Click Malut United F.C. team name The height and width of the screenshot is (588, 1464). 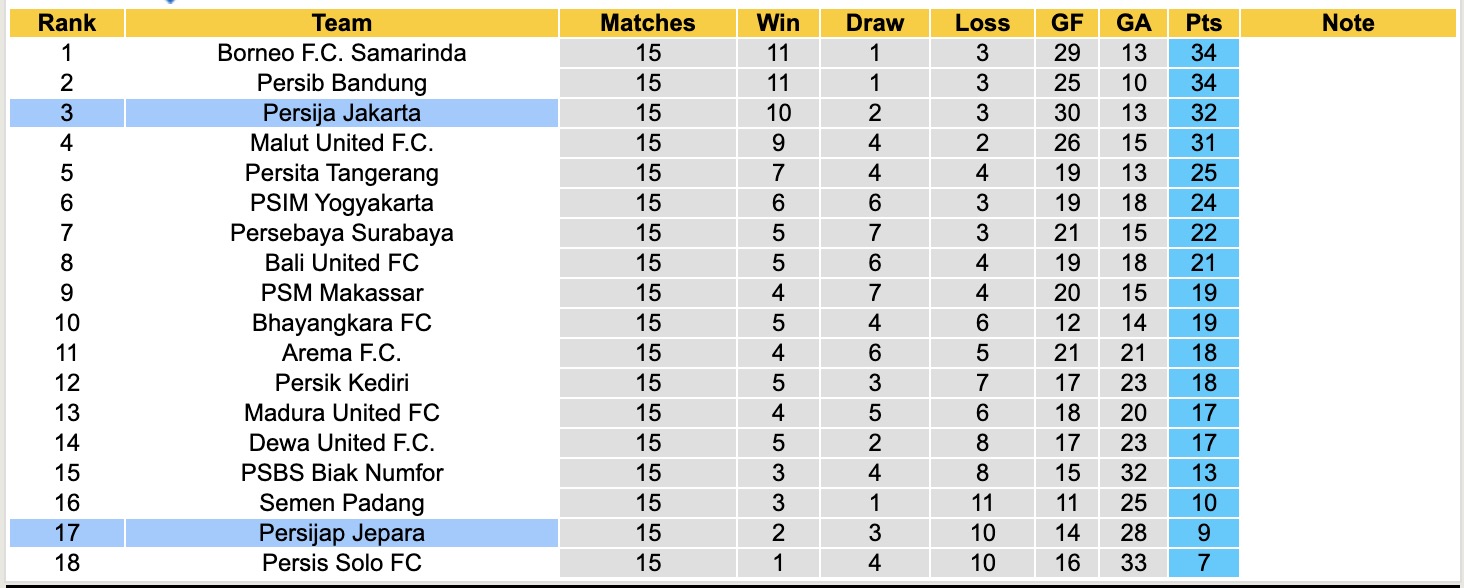point(341,143)
